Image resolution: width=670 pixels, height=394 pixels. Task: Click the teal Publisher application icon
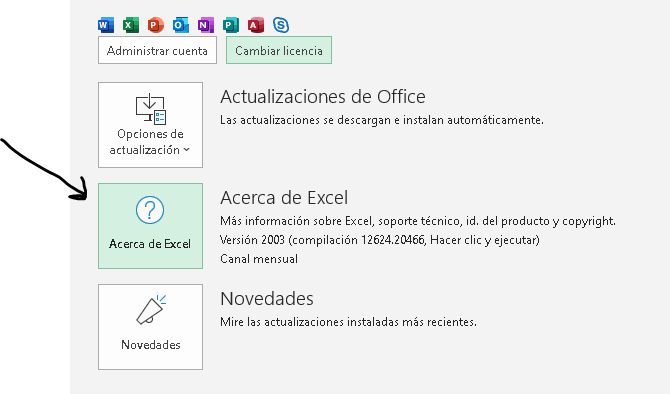pyautogui.click(x=231, y=25)
